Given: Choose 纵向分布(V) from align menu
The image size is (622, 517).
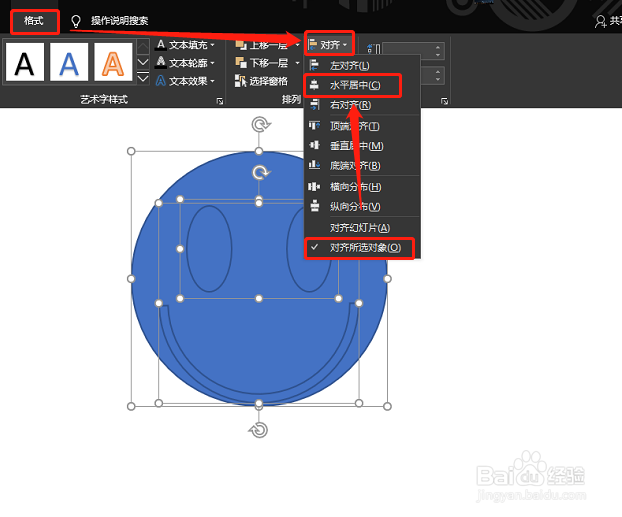Looking at the screenshot, I should point(362,206).
